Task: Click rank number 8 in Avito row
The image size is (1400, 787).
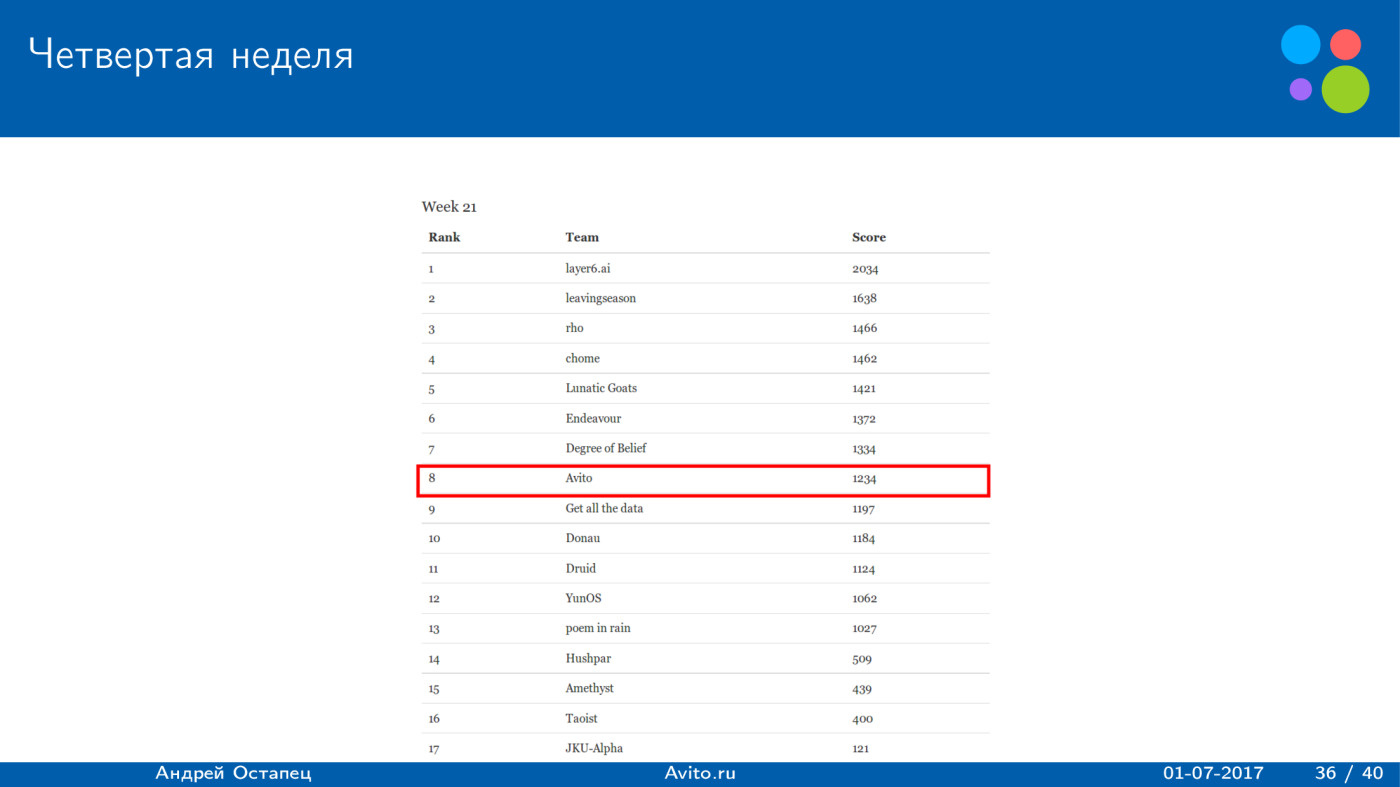Action: click(432, 478)
